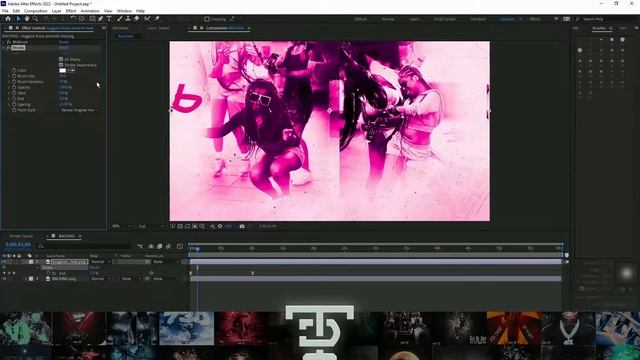This screenshot has height=360, width=640.
Task: Click the Spacing percentage value
Action: [x=65, y=104]
